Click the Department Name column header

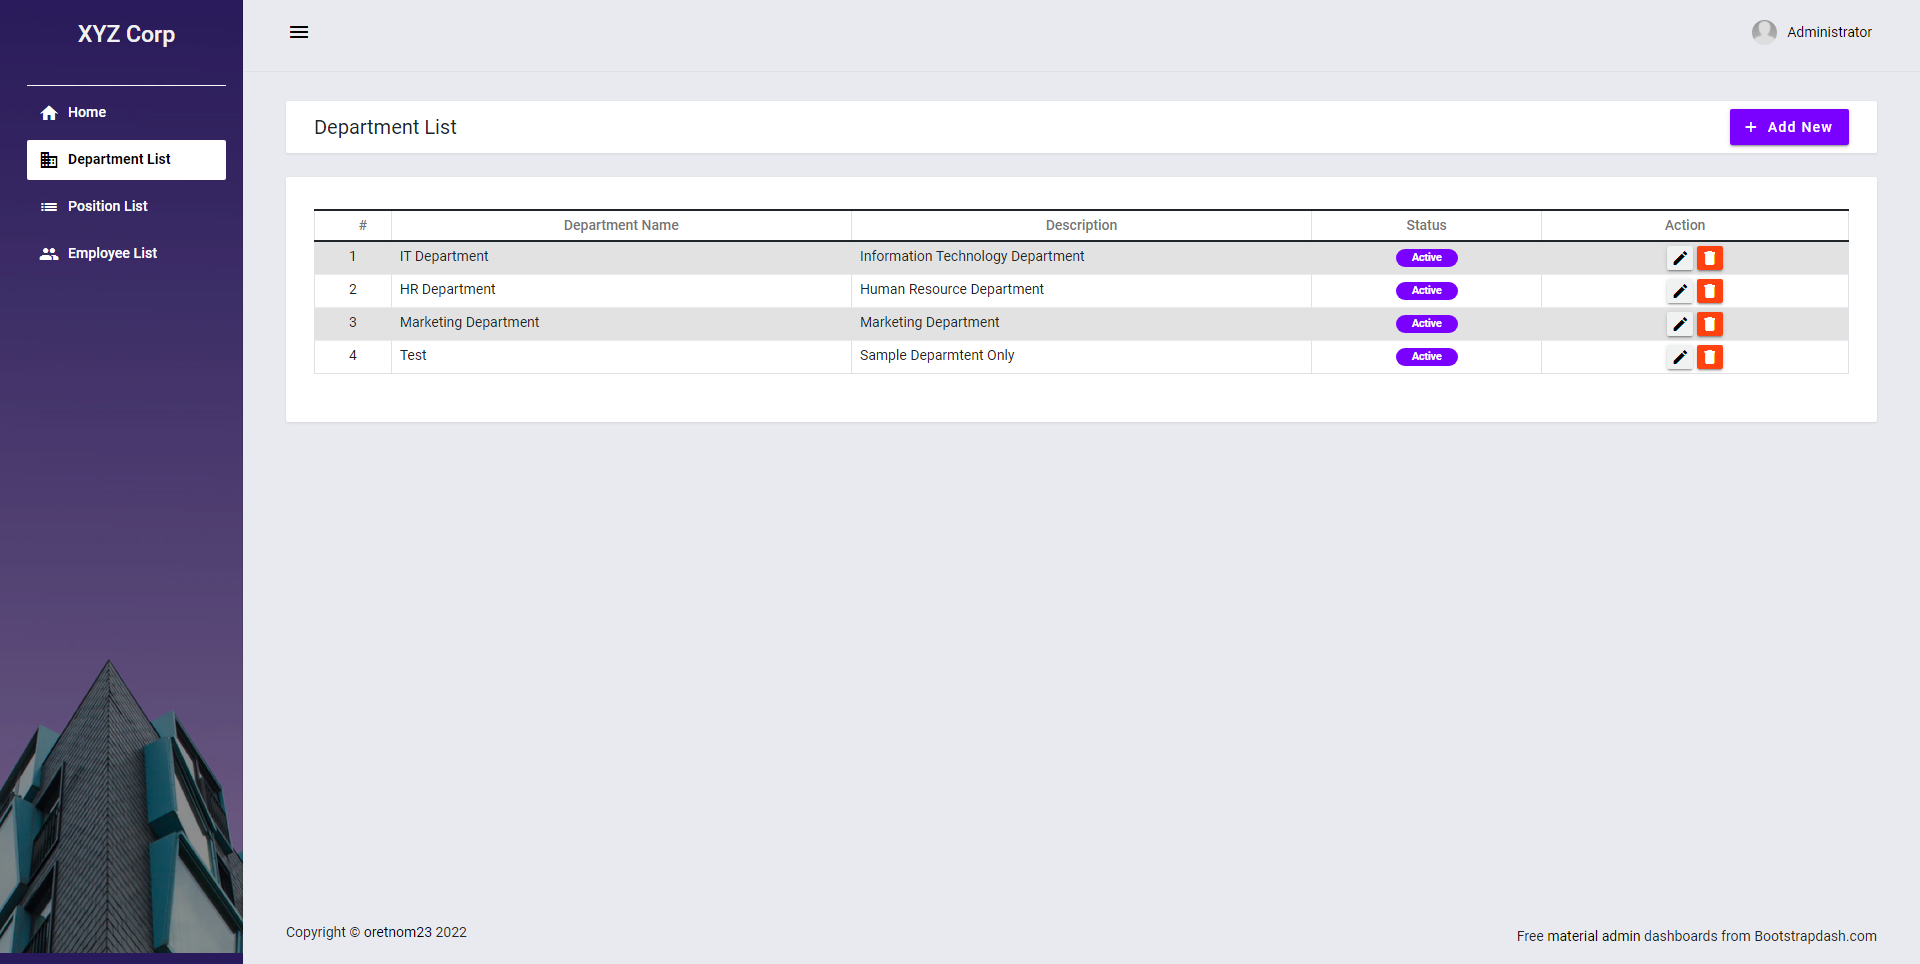click(621, 225)
